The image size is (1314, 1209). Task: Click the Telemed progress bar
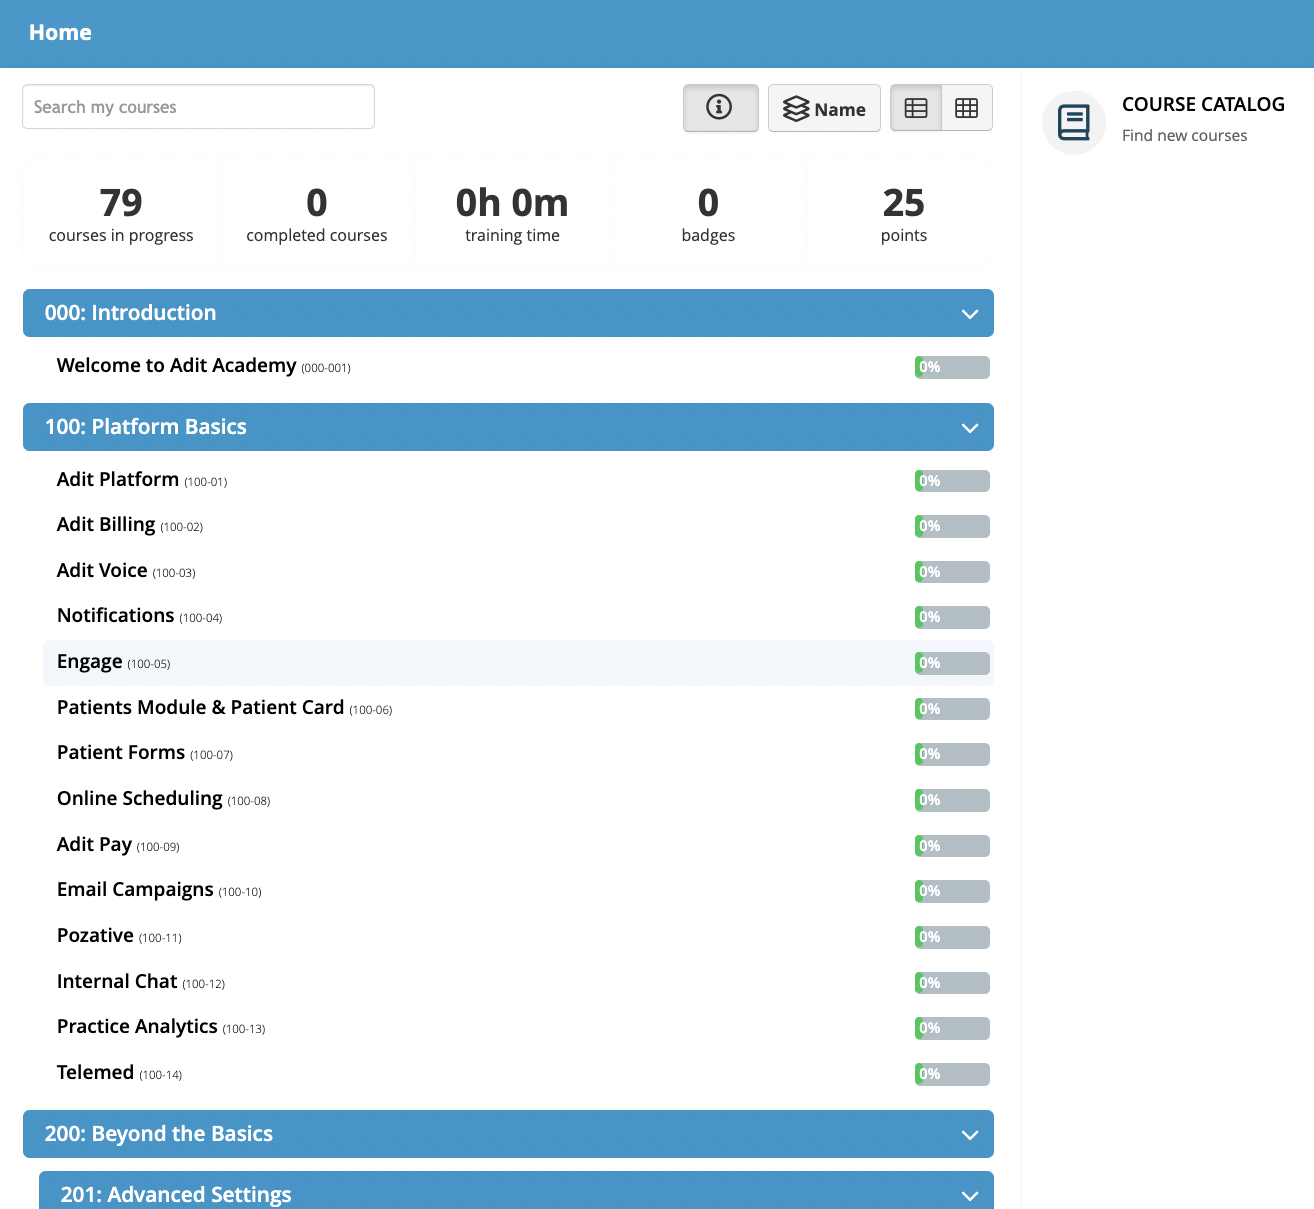(x=952, y=1074)
